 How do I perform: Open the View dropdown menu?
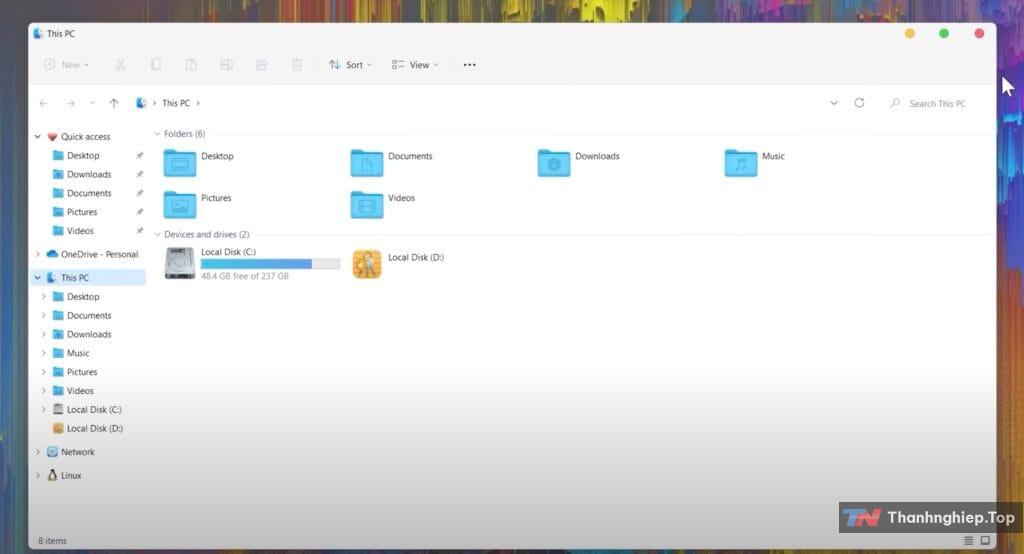pos(415,65)
